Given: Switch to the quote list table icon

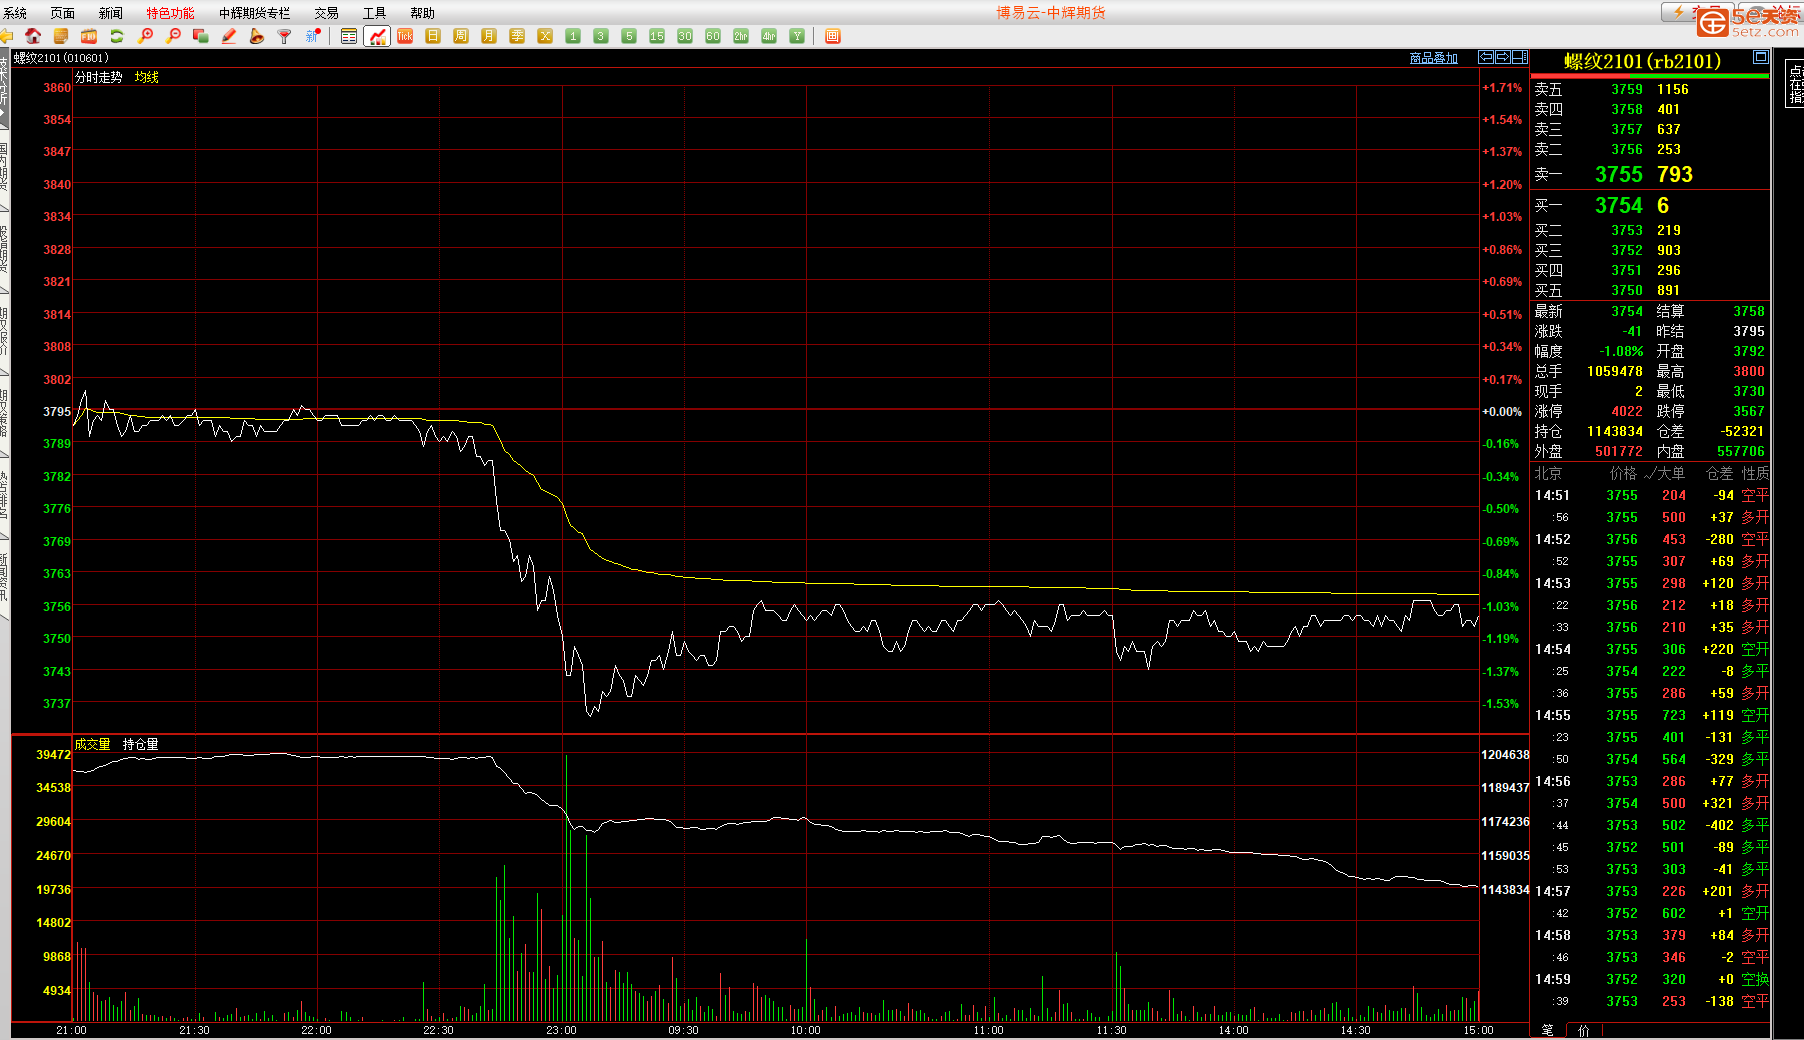Looking at the screenshot, I should (x=349, y=36).
